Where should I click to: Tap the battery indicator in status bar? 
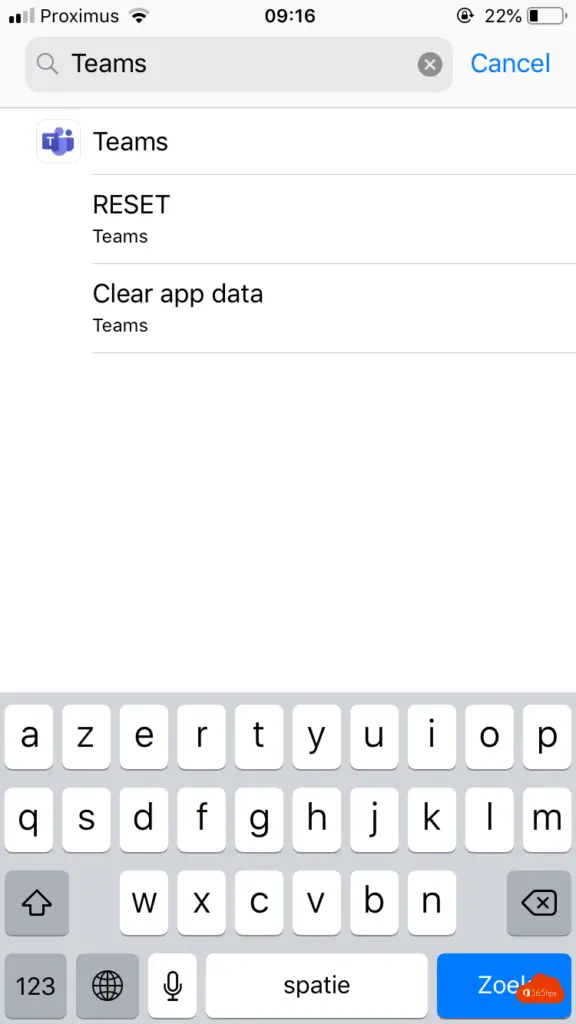click(546, 16)
